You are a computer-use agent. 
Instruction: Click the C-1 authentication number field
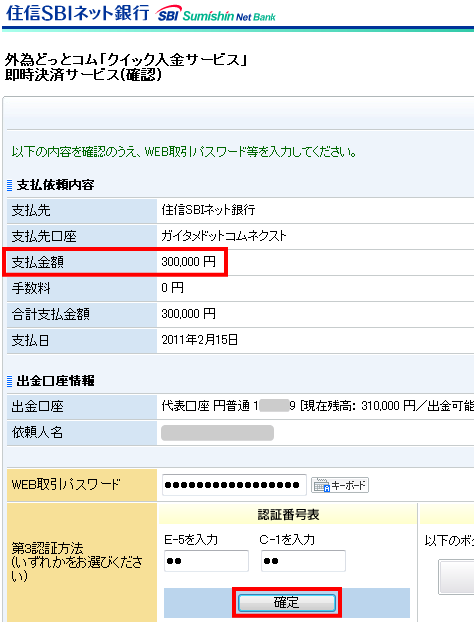click(303, 561)
